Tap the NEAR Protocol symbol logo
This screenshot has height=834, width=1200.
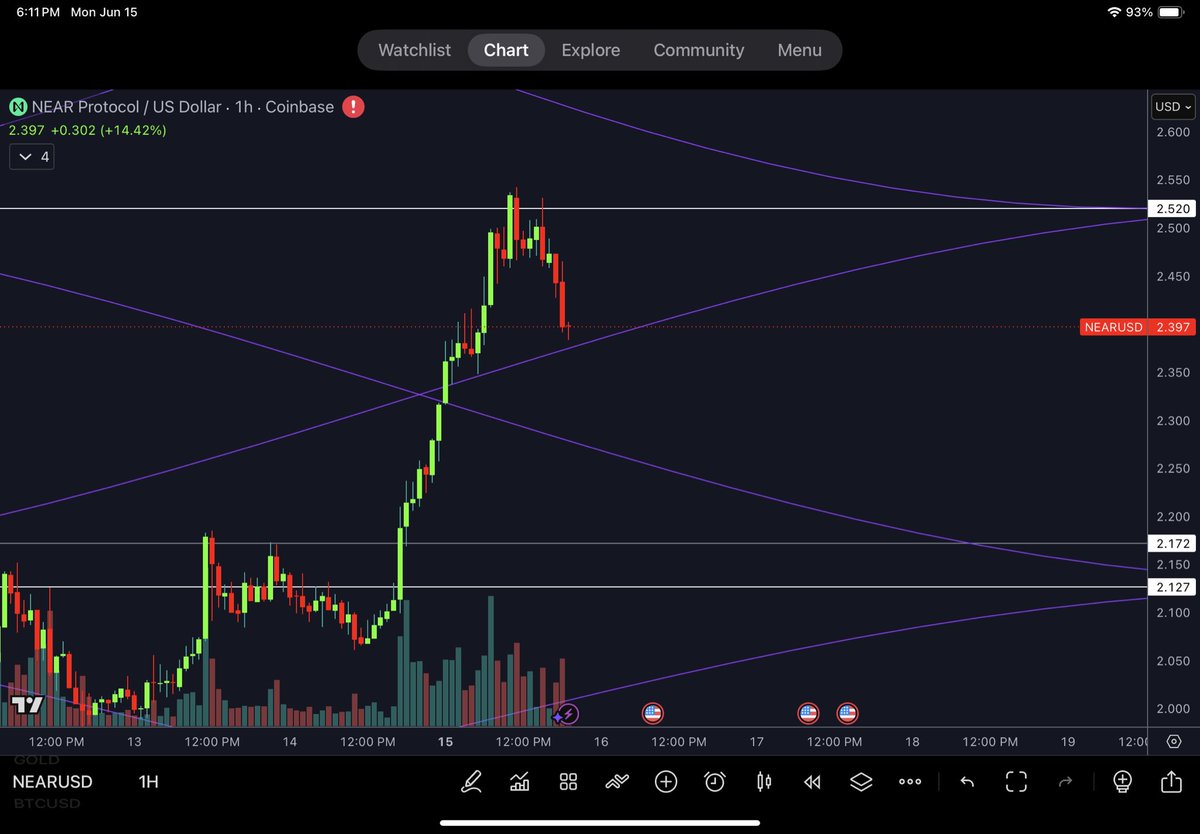pos(18,106)
